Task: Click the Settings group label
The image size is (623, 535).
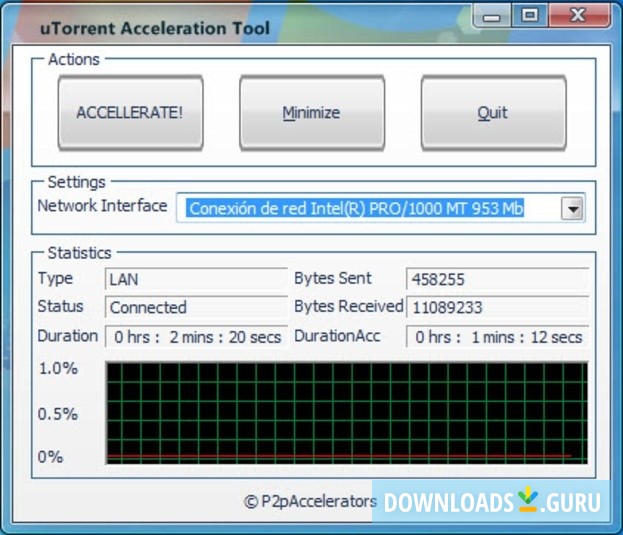Action: click(x=77, y=182)
